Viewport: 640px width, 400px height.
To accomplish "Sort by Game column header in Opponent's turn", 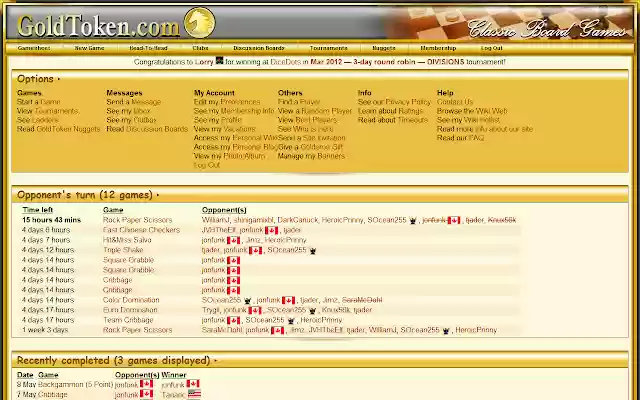I will coord(113,210).
